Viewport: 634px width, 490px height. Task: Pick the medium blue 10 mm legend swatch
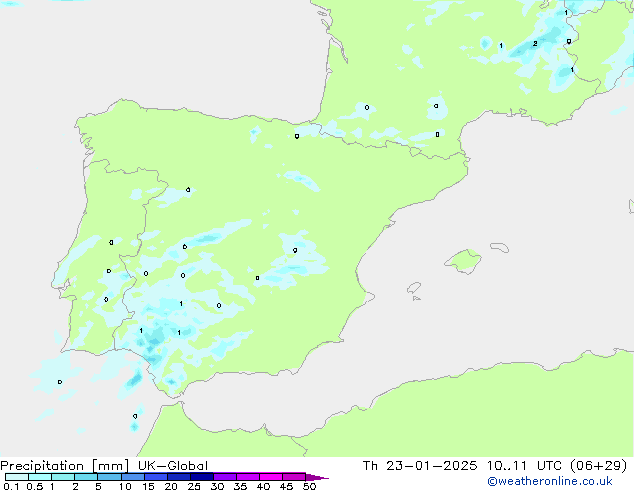132,477
